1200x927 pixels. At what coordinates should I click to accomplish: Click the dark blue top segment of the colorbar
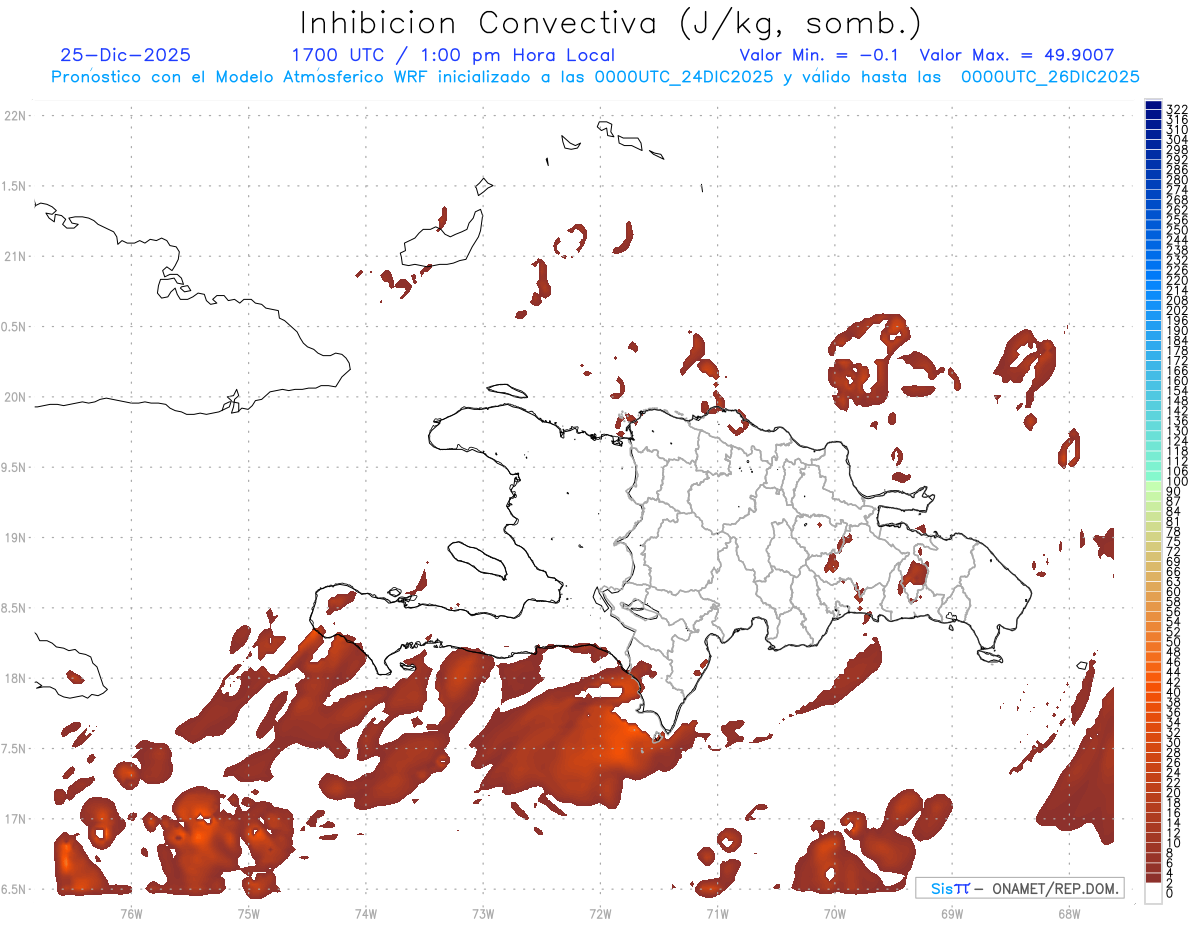pyautogui.click(x=1153, y=106)
